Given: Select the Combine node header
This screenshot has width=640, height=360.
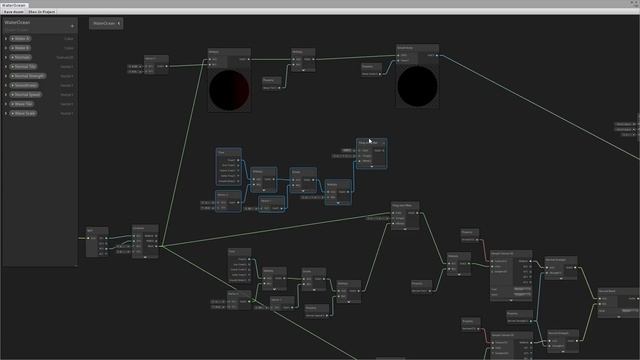Looking at the screenshot, I should (x=145, y=229).
